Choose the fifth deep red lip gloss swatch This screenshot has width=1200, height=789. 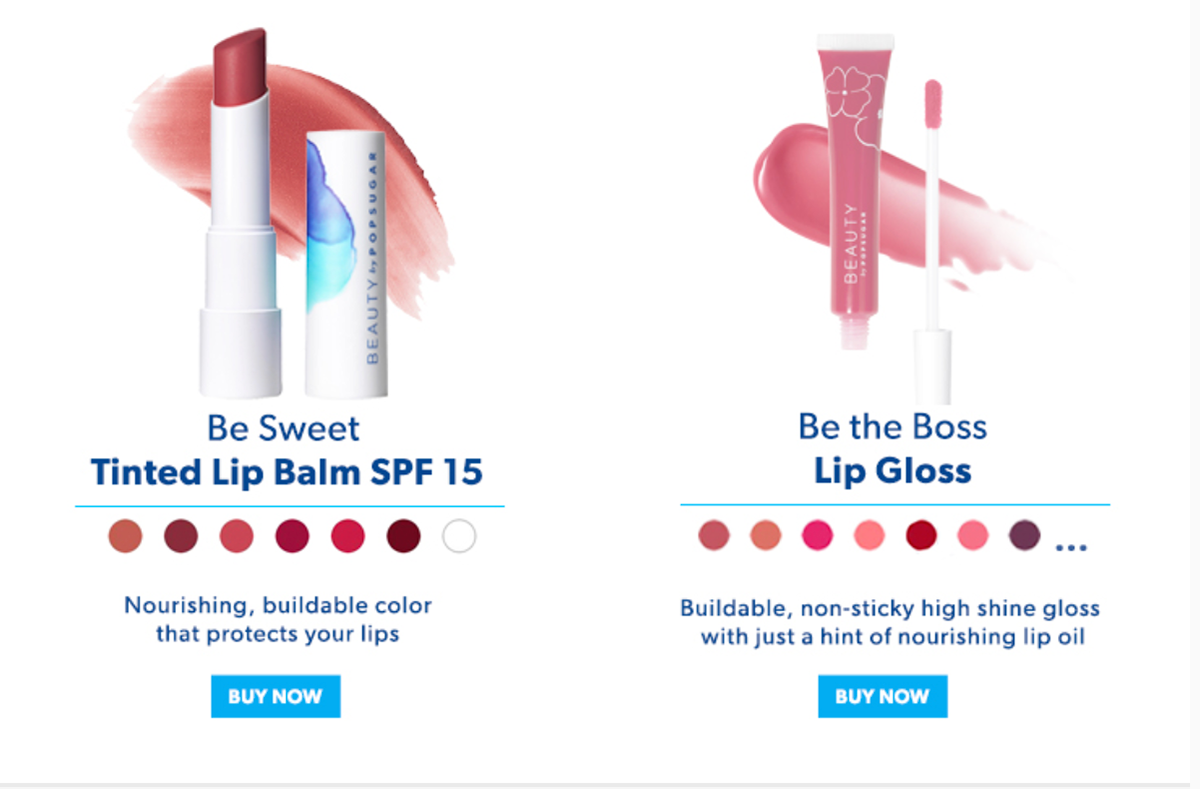(x=921, y=535)
